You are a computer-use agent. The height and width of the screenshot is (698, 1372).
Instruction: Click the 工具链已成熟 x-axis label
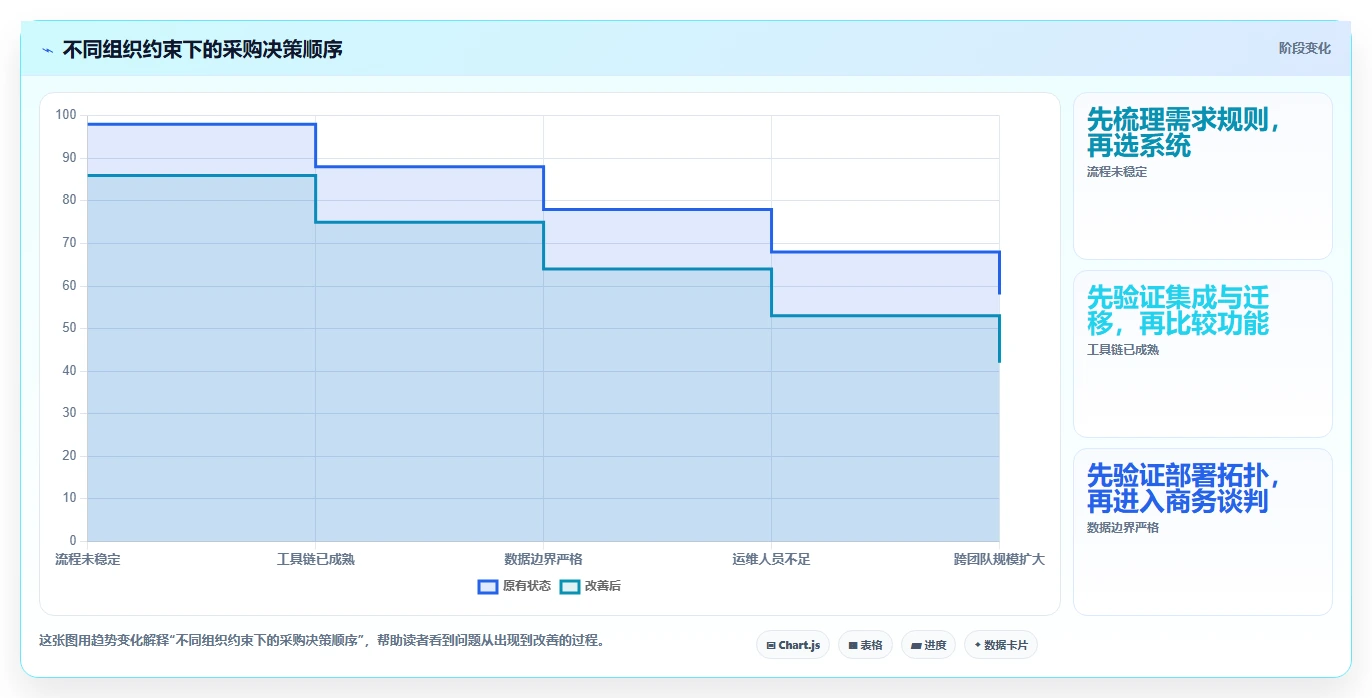click(316, 559)
